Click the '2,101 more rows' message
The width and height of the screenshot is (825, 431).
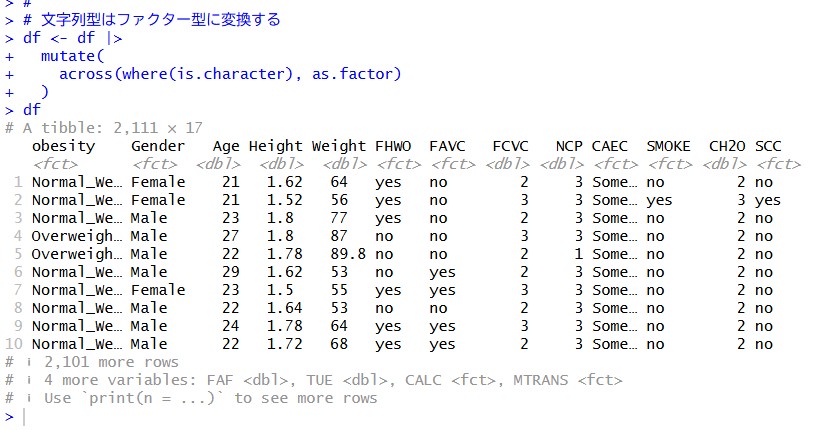pos(111,362)
